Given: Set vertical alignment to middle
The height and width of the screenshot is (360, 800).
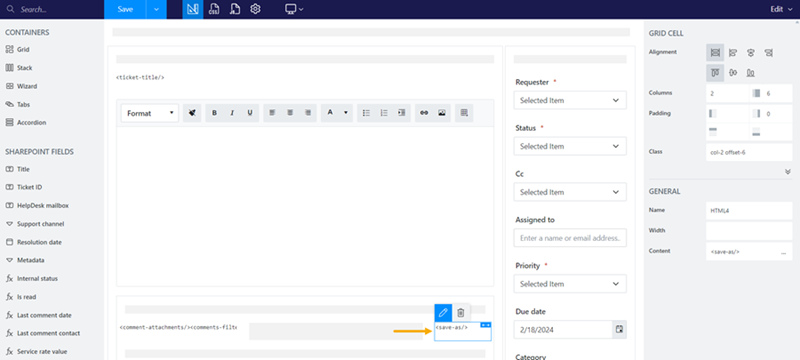Looking at the screenshot, I should pos(733,73).
